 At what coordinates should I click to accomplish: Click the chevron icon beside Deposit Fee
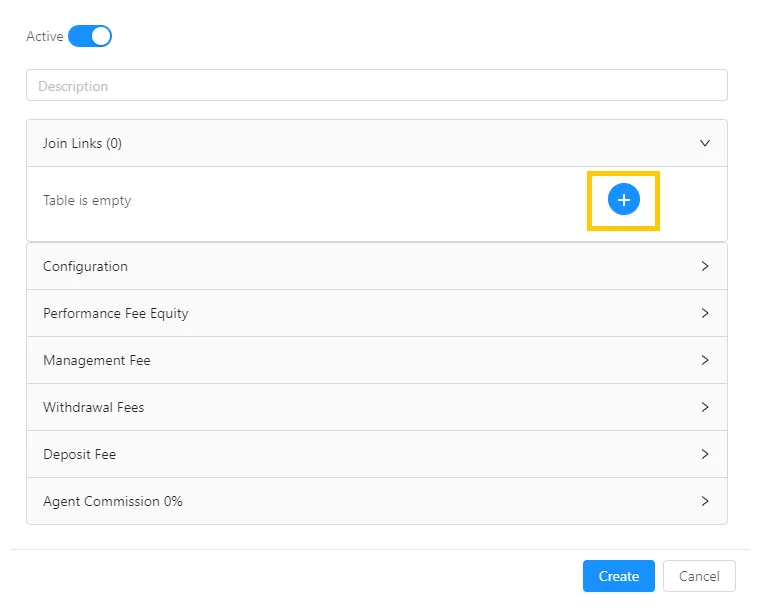(x=705, y=454)
